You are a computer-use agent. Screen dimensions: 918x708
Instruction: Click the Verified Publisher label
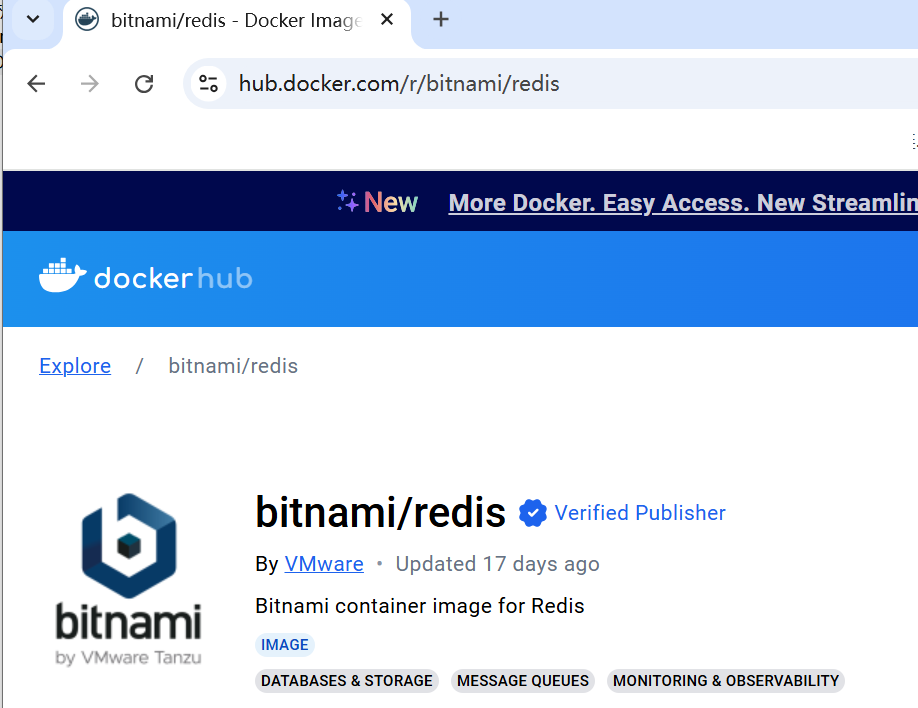[640, 513]
